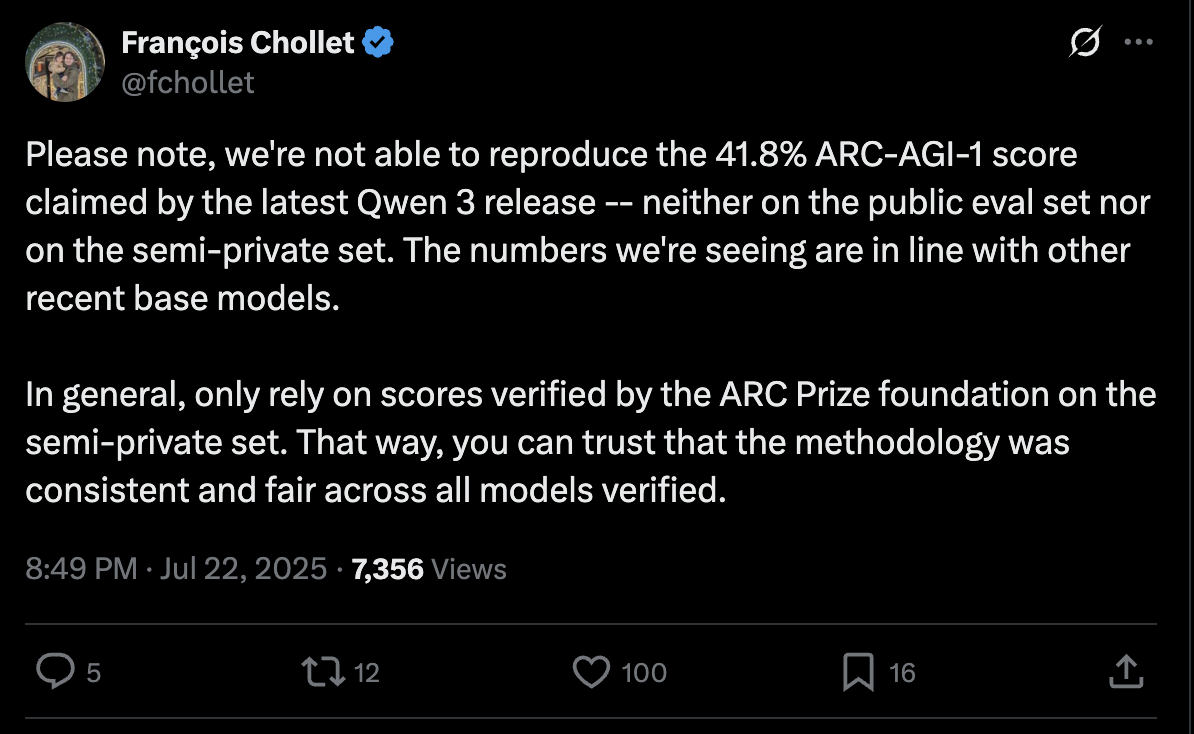Click the bookmark count of 16
Viewport: 1194px width, 734px height.
coord(902,673)
